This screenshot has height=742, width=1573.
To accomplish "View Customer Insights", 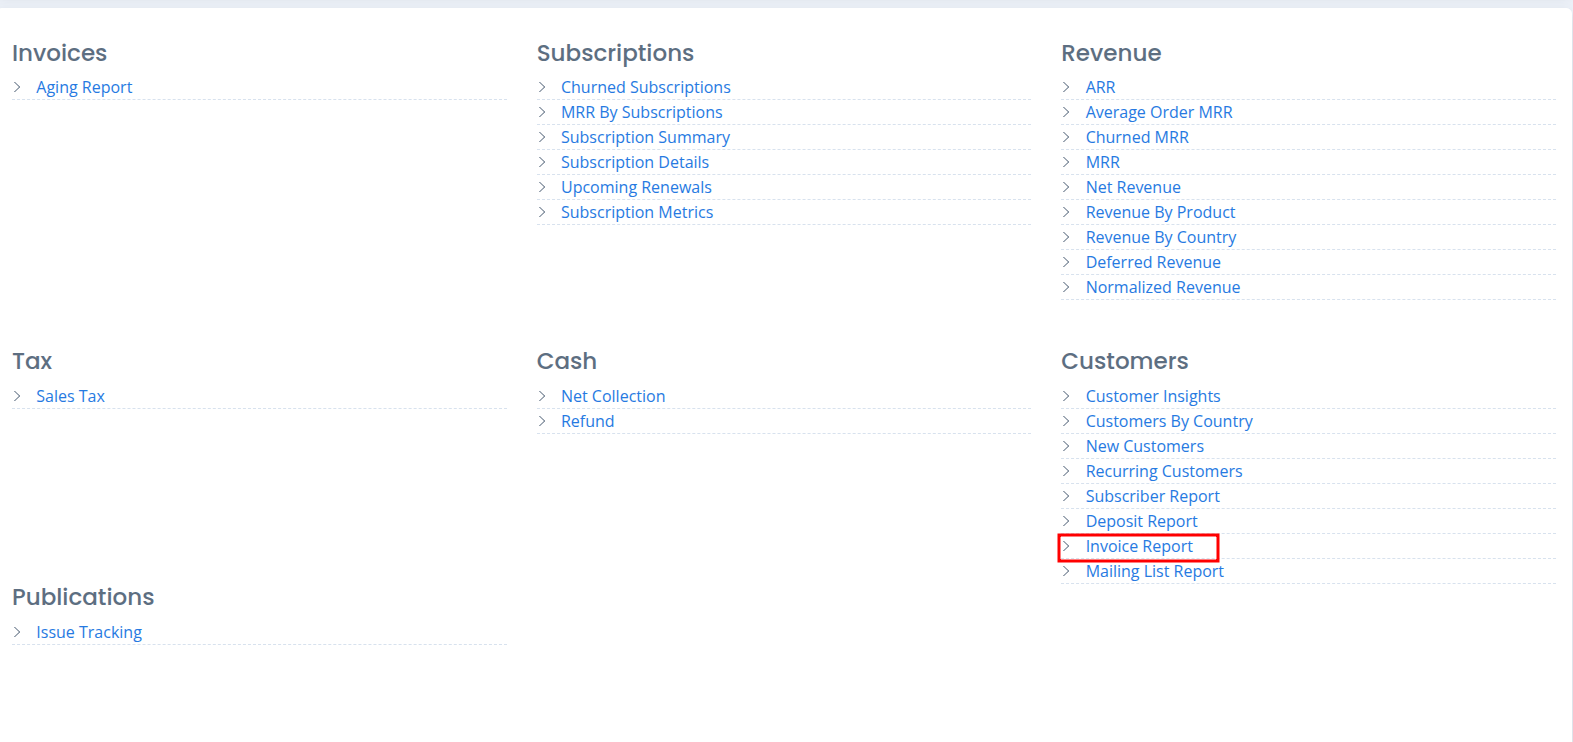I will 1152,396.
